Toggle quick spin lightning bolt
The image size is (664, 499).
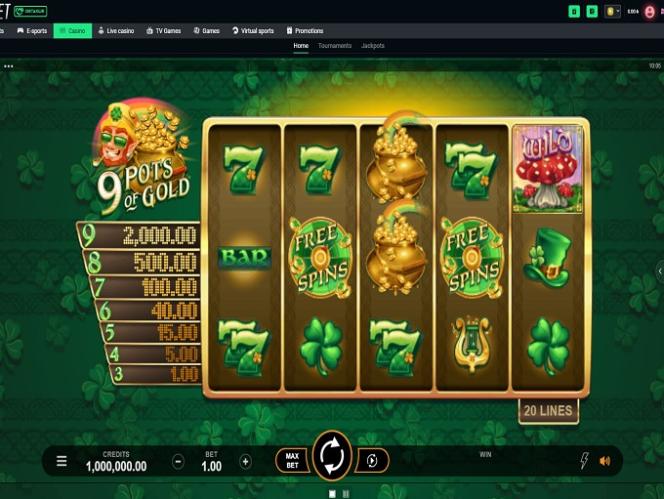tap(584, 460)
